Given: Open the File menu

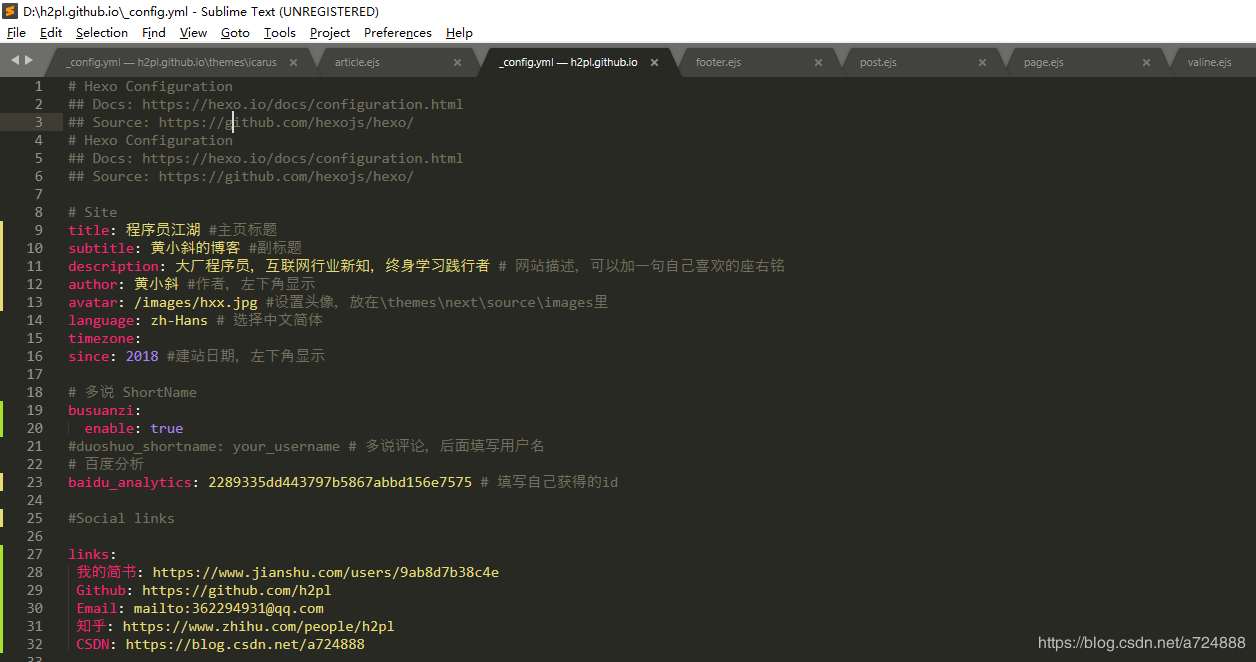Looking at the screenshot, I should (16, 33).
